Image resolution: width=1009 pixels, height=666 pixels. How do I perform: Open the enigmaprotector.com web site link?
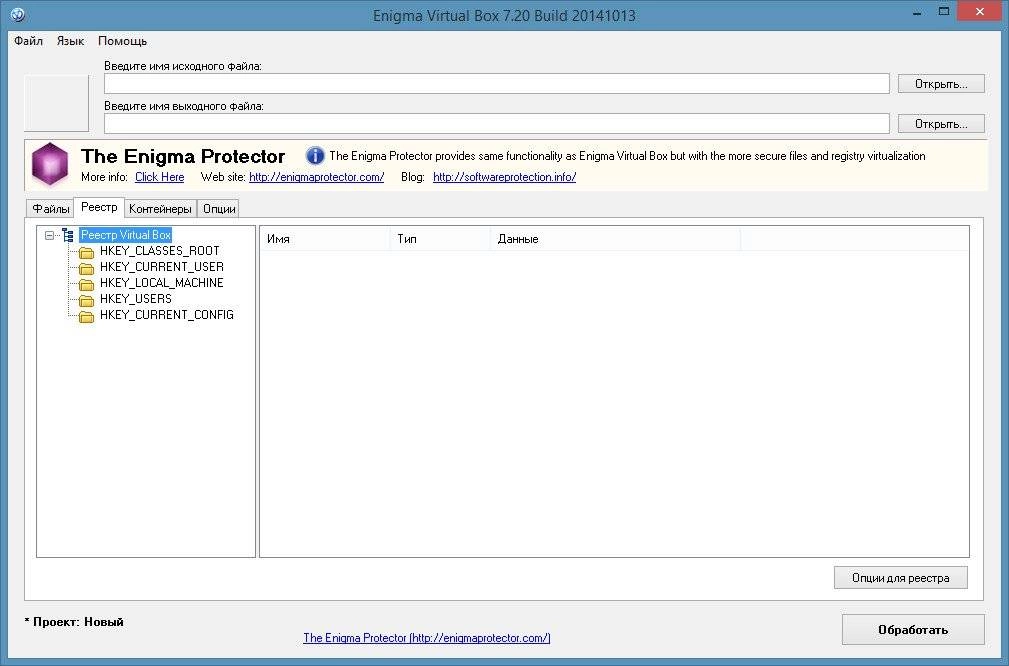(x=317, y=177)
